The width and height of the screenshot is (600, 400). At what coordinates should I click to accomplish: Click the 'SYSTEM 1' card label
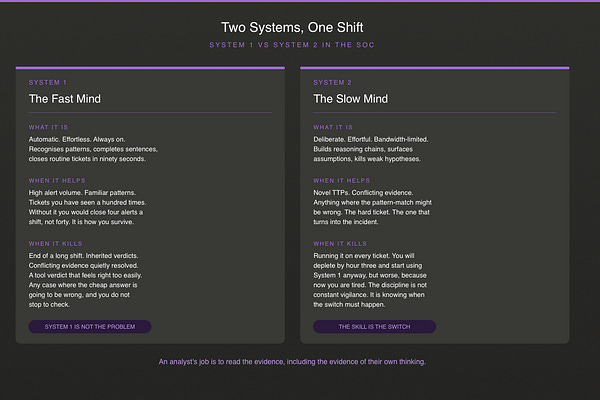[48, 82]
